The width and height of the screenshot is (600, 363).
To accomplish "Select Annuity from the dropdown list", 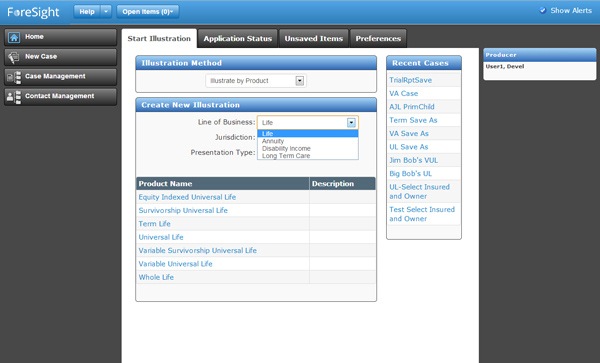I will click(273, 141).
